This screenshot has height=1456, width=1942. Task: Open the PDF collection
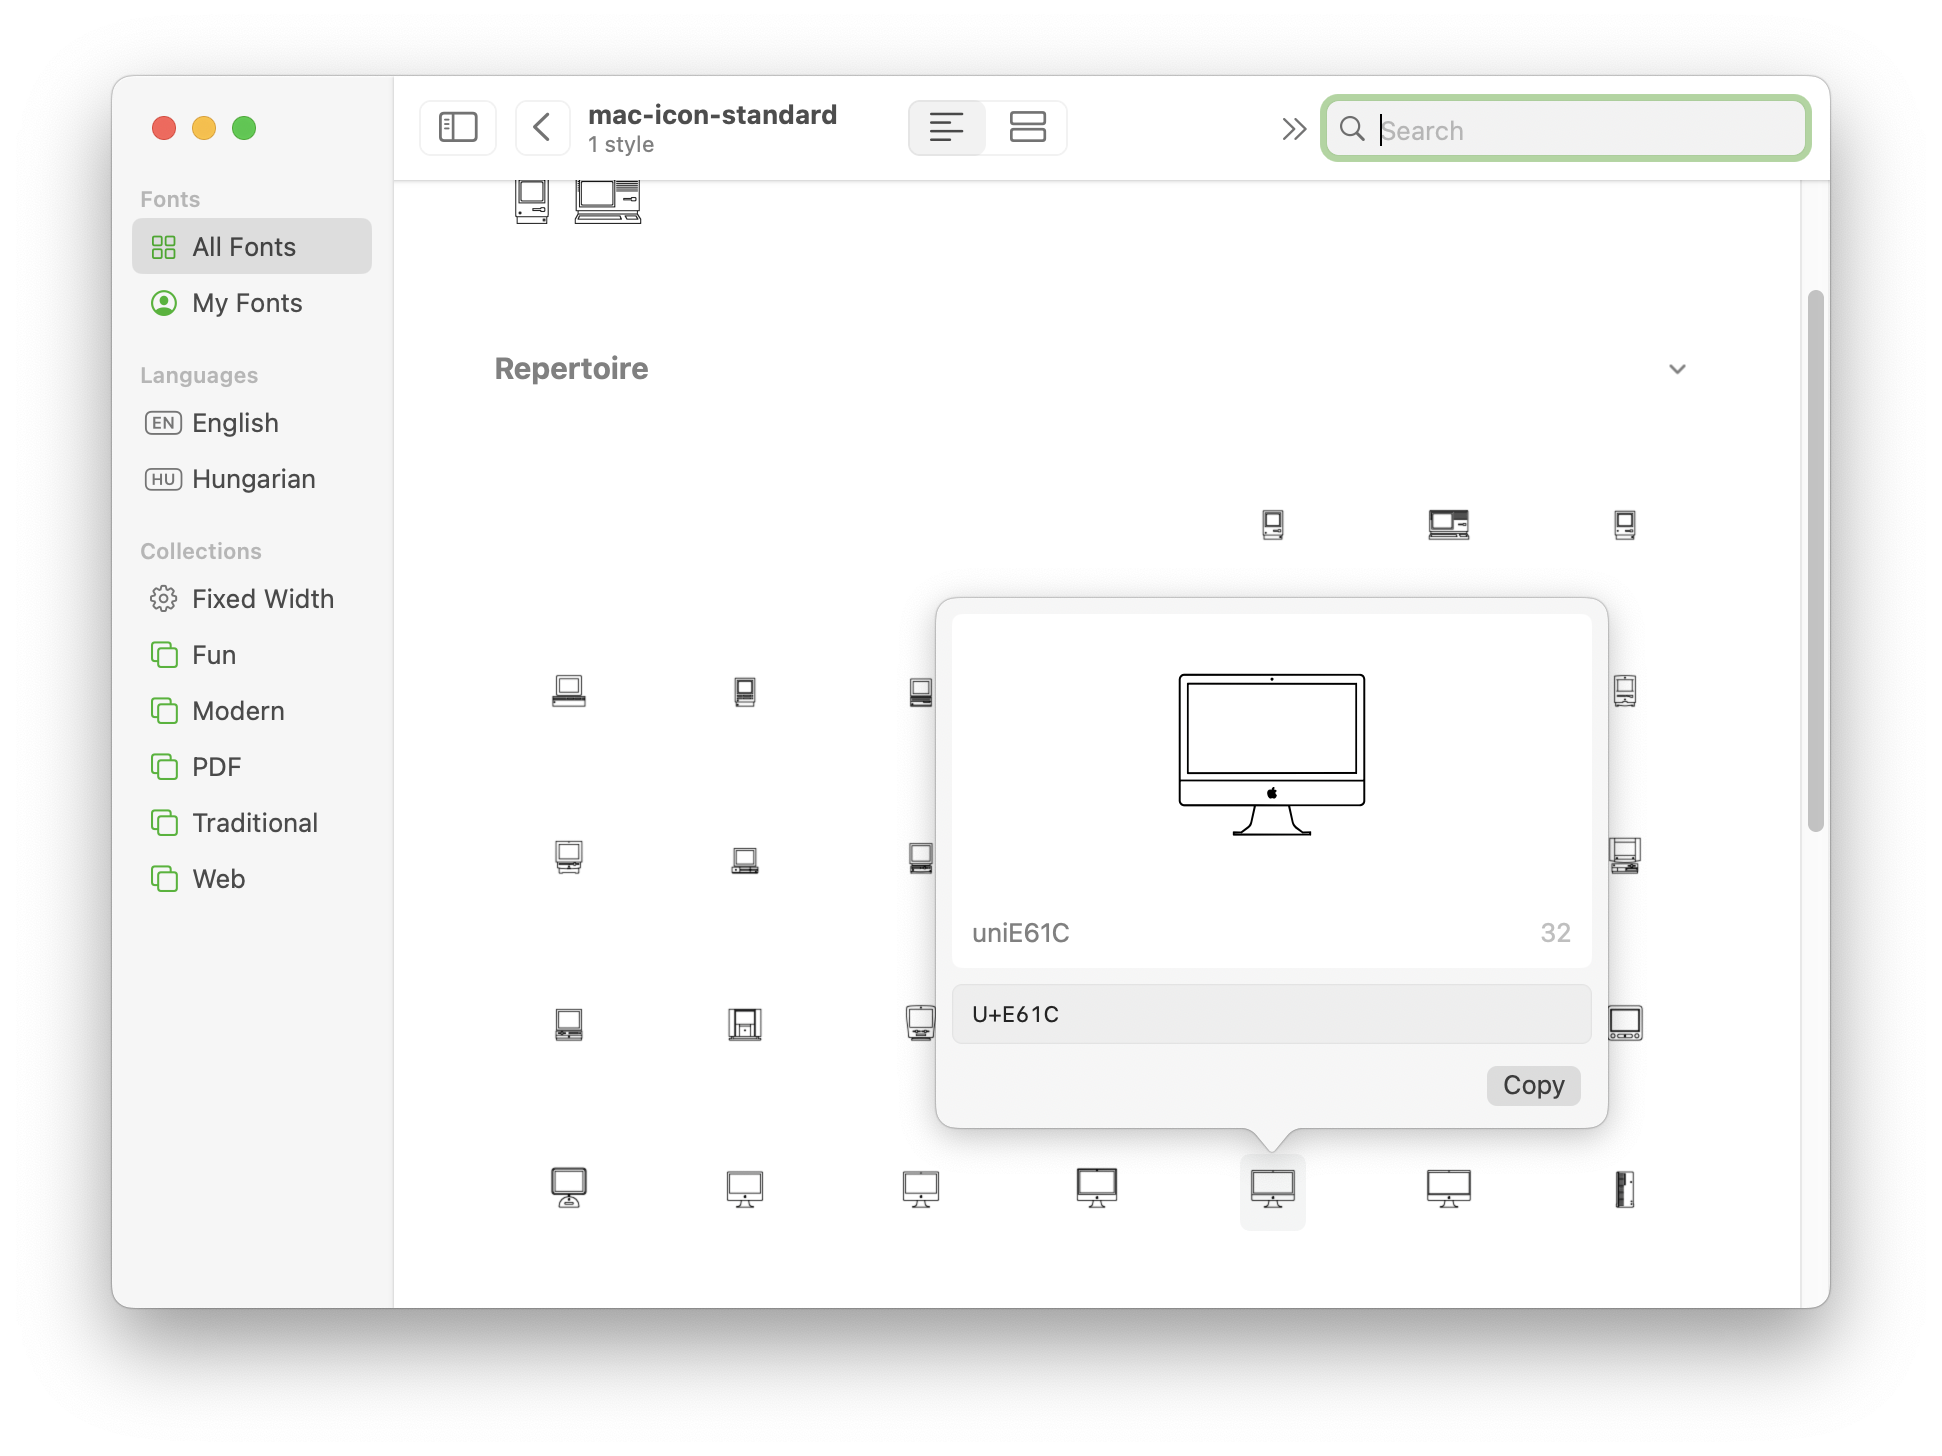252,767
